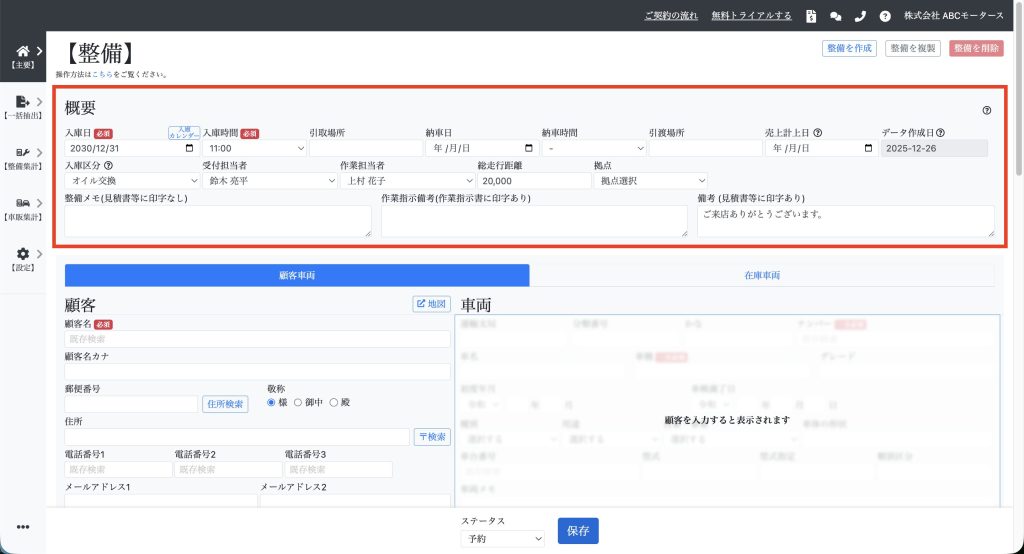Screen dimensions: 1024x554
Task: Click the invoice document icon in header
Action: pos(811,16)
